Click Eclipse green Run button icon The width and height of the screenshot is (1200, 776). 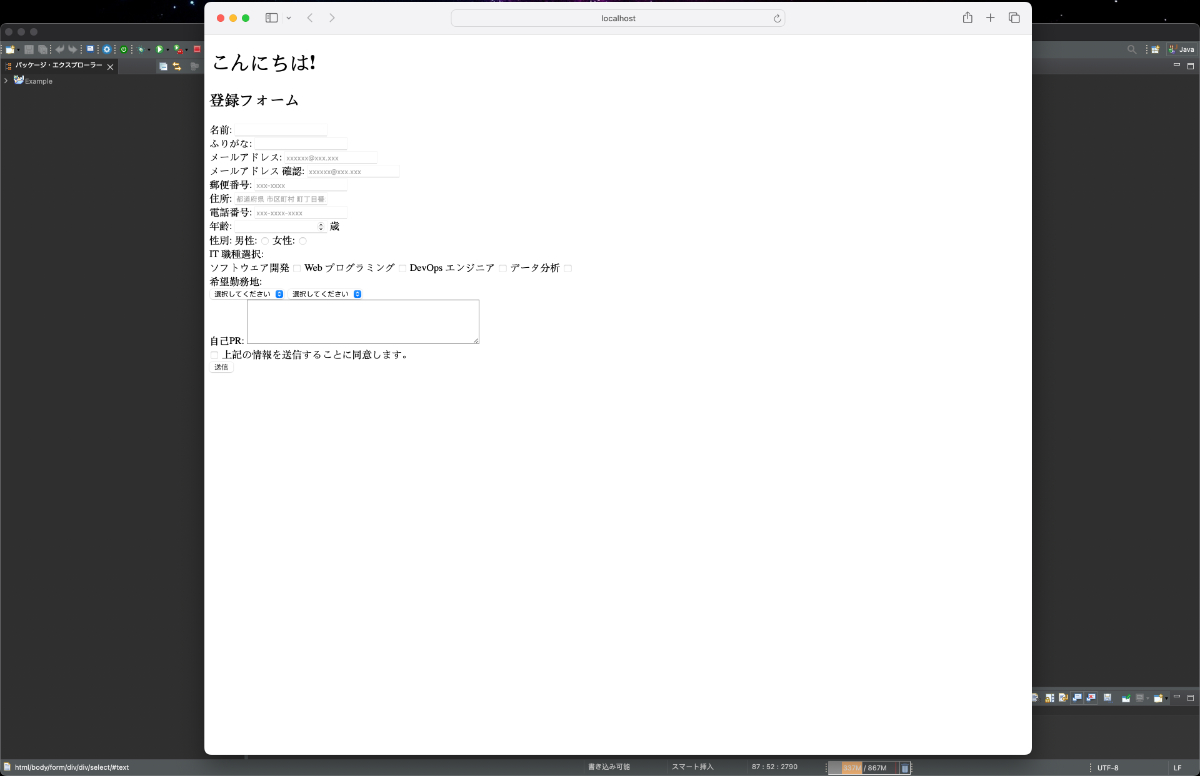159,49
